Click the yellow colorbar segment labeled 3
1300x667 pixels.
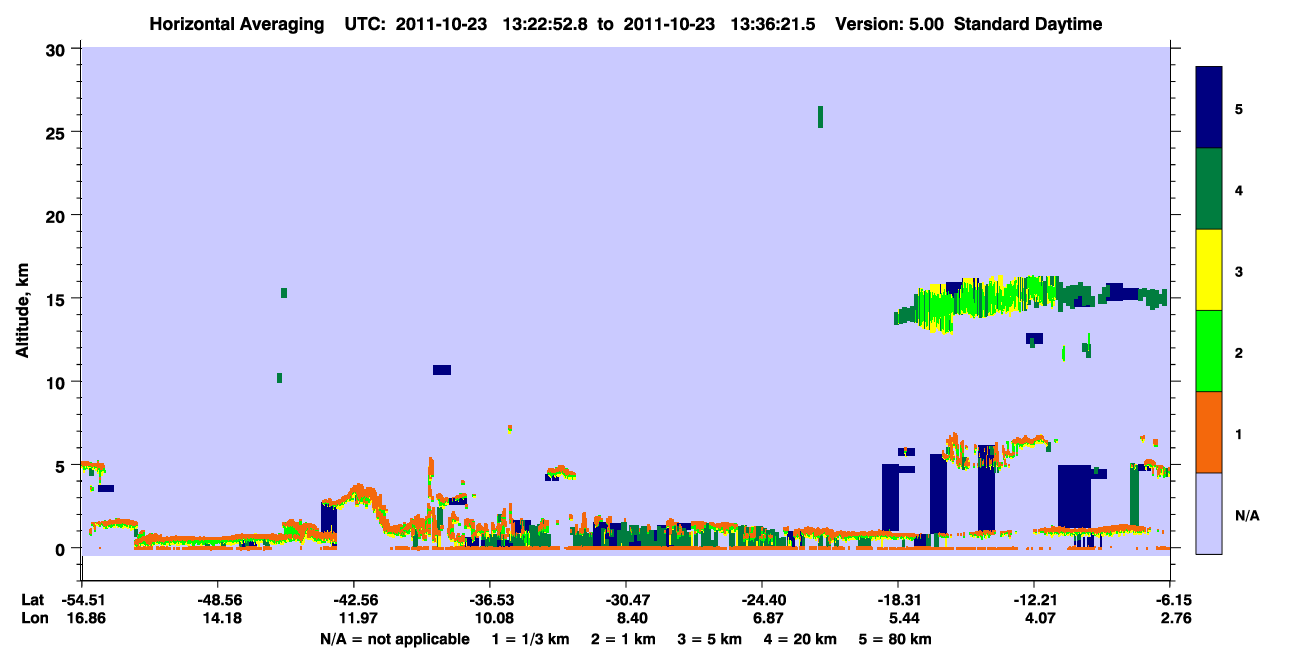tap(1209, 270)
